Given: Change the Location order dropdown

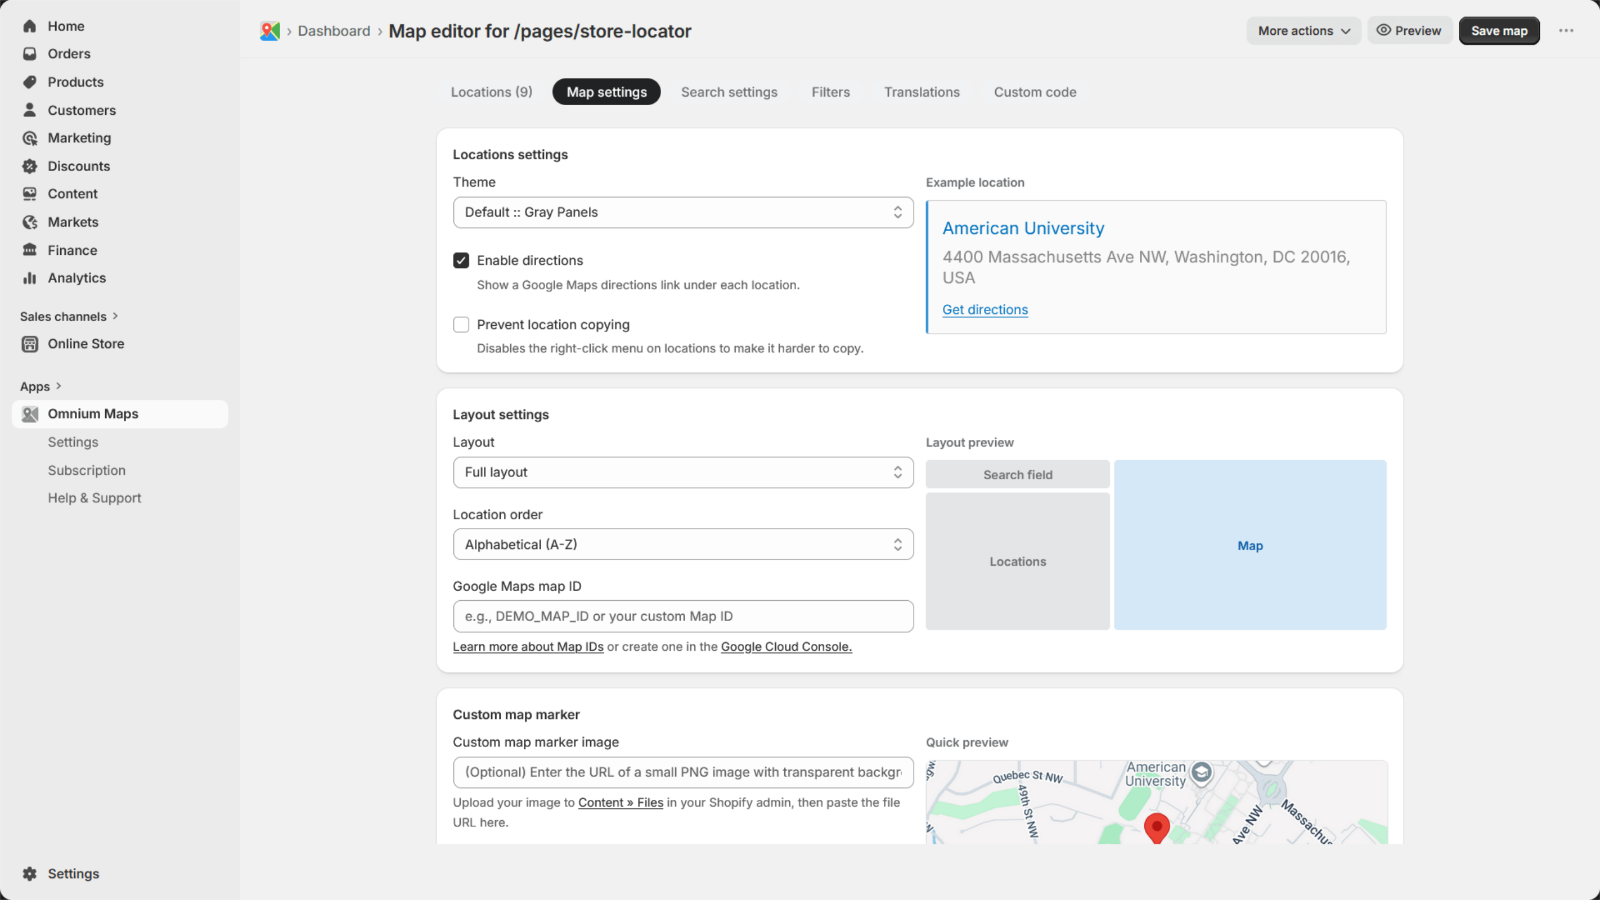Looking at the screenshot, I should (x=683, y=544).
